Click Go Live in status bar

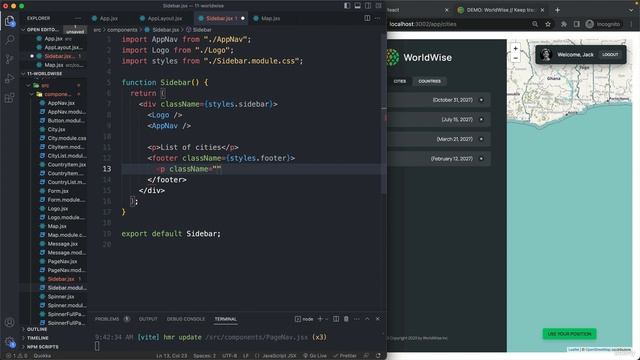(x=315, y=356)
